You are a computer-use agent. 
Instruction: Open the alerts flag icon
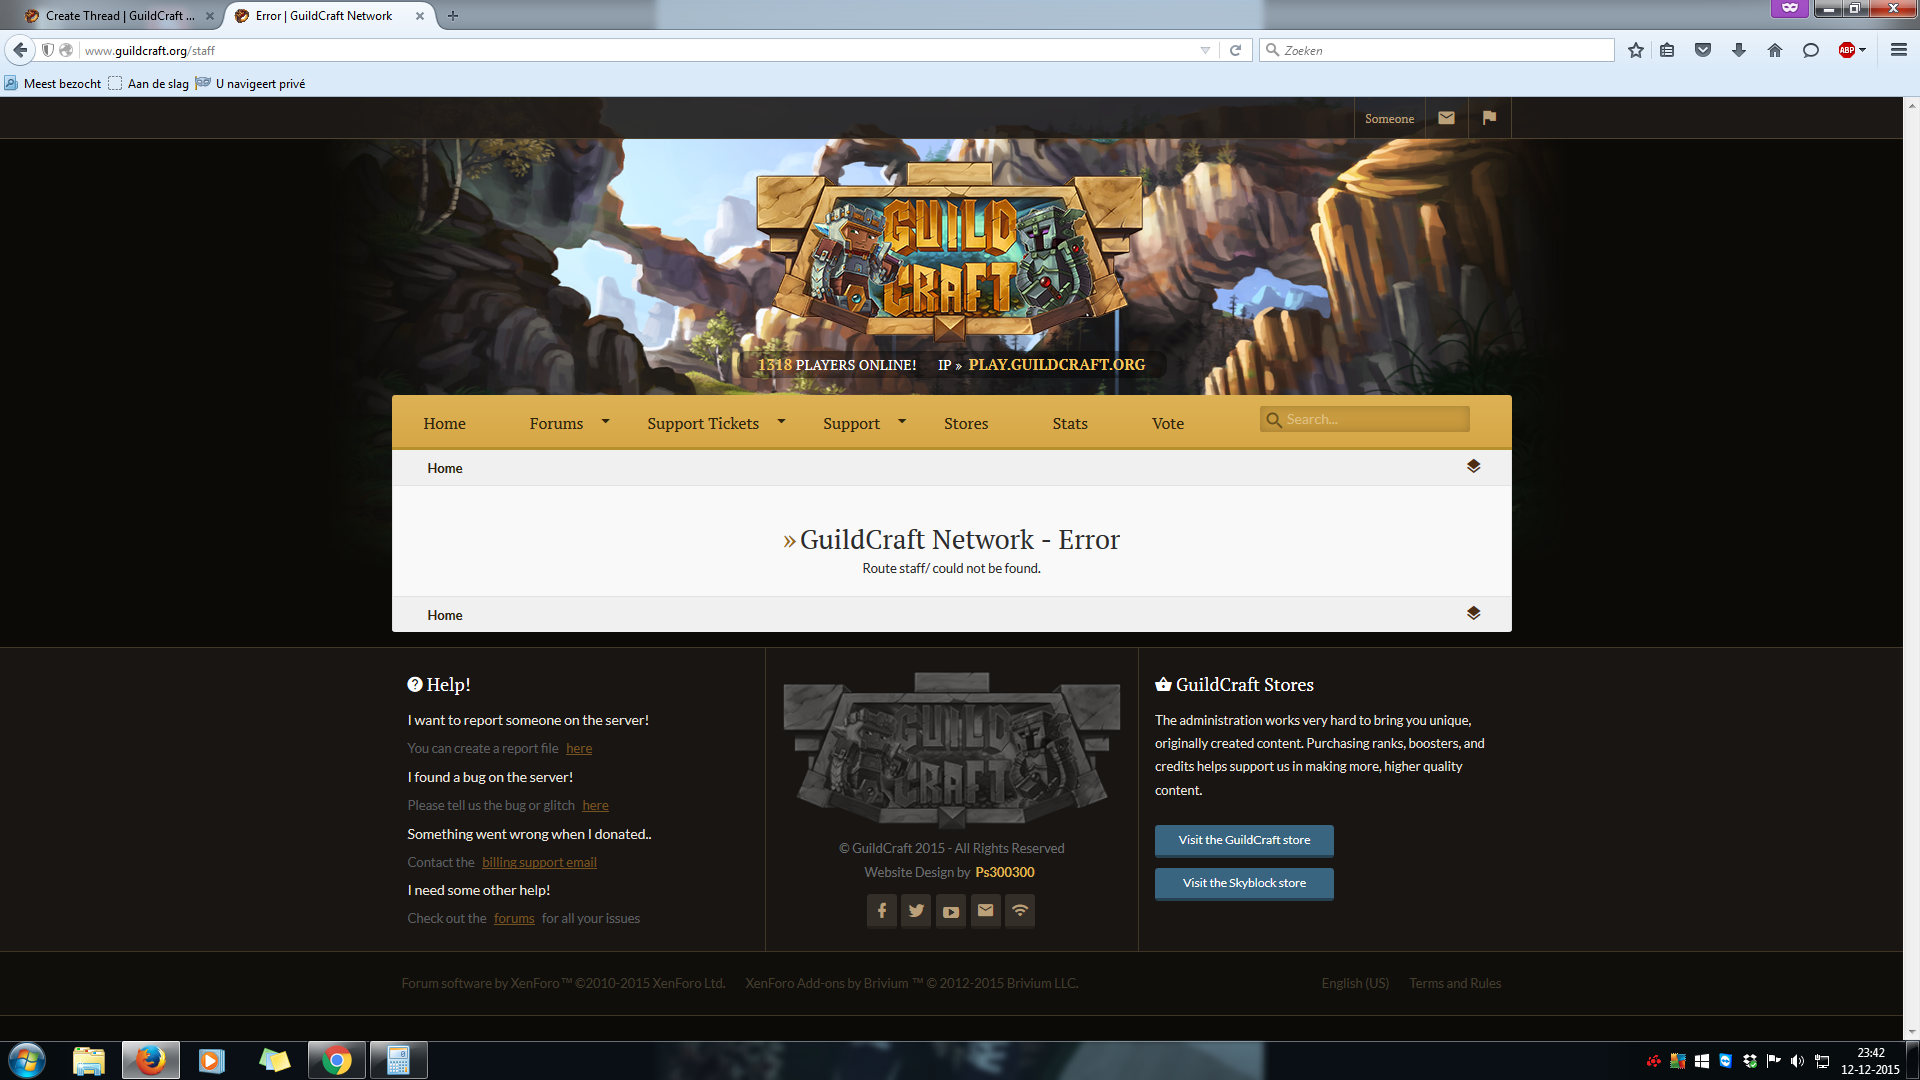click(1489, 118)
